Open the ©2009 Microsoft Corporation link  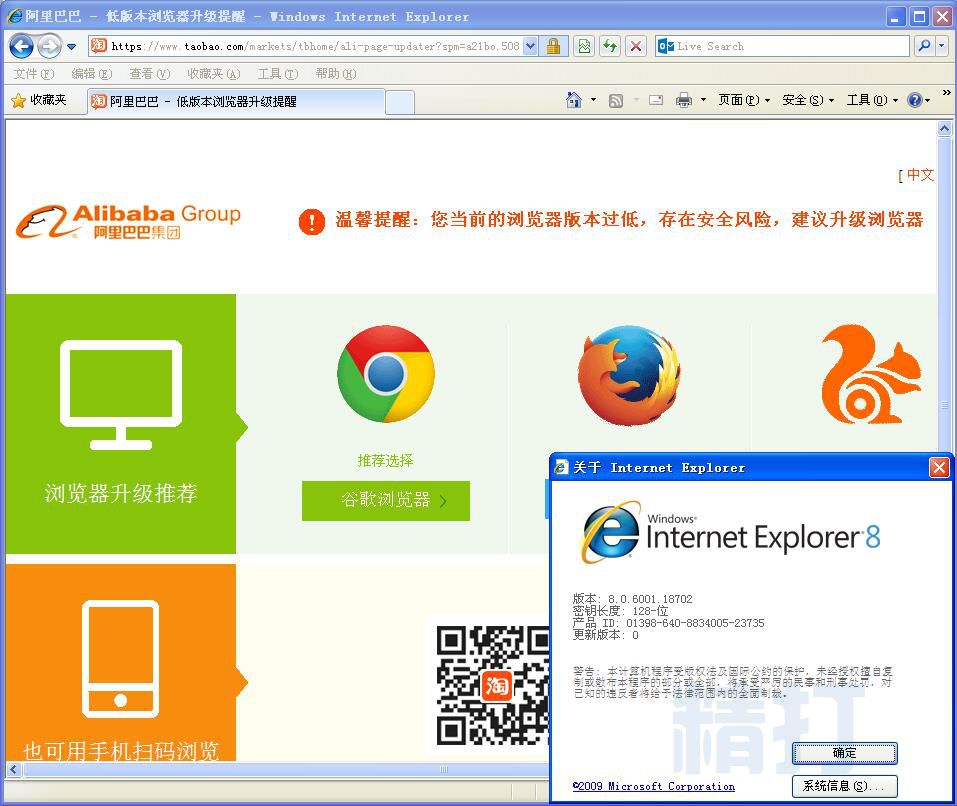[654, 786]
